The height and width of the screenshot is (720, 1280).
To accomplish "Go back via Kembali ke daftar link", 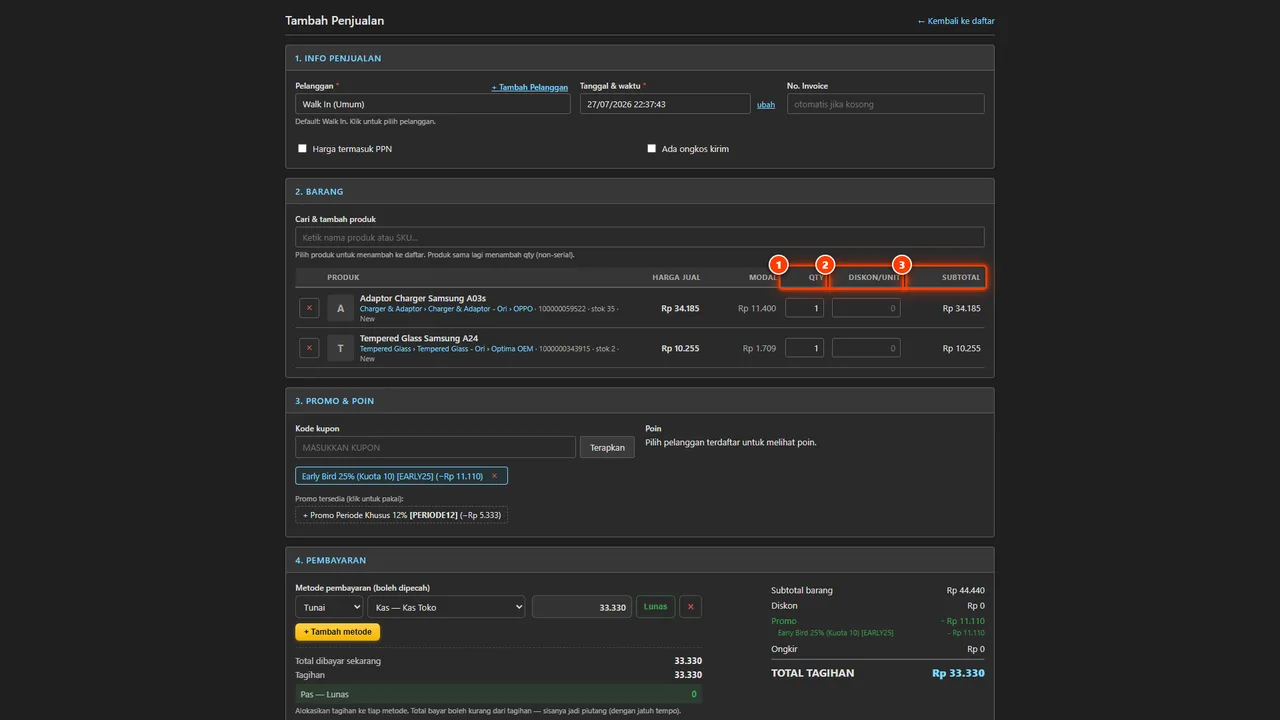I will [956, 21].
